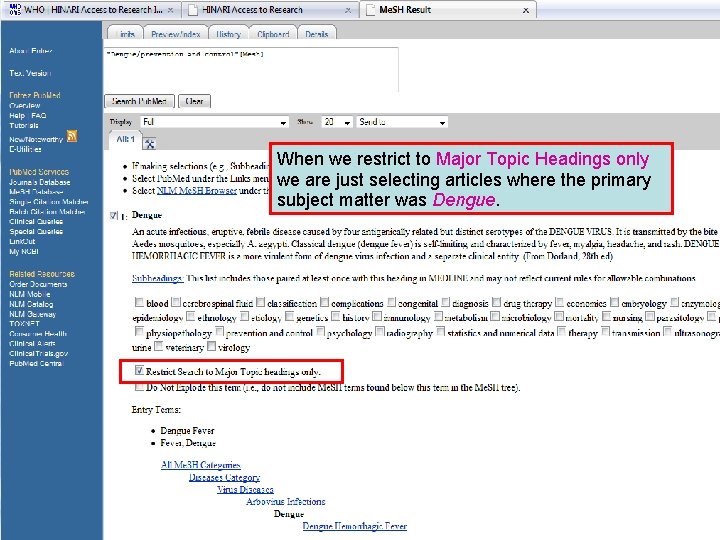The image size is (720, 540).
Task: Click inside the MeSH search query text box
Action: click(251, 69)
